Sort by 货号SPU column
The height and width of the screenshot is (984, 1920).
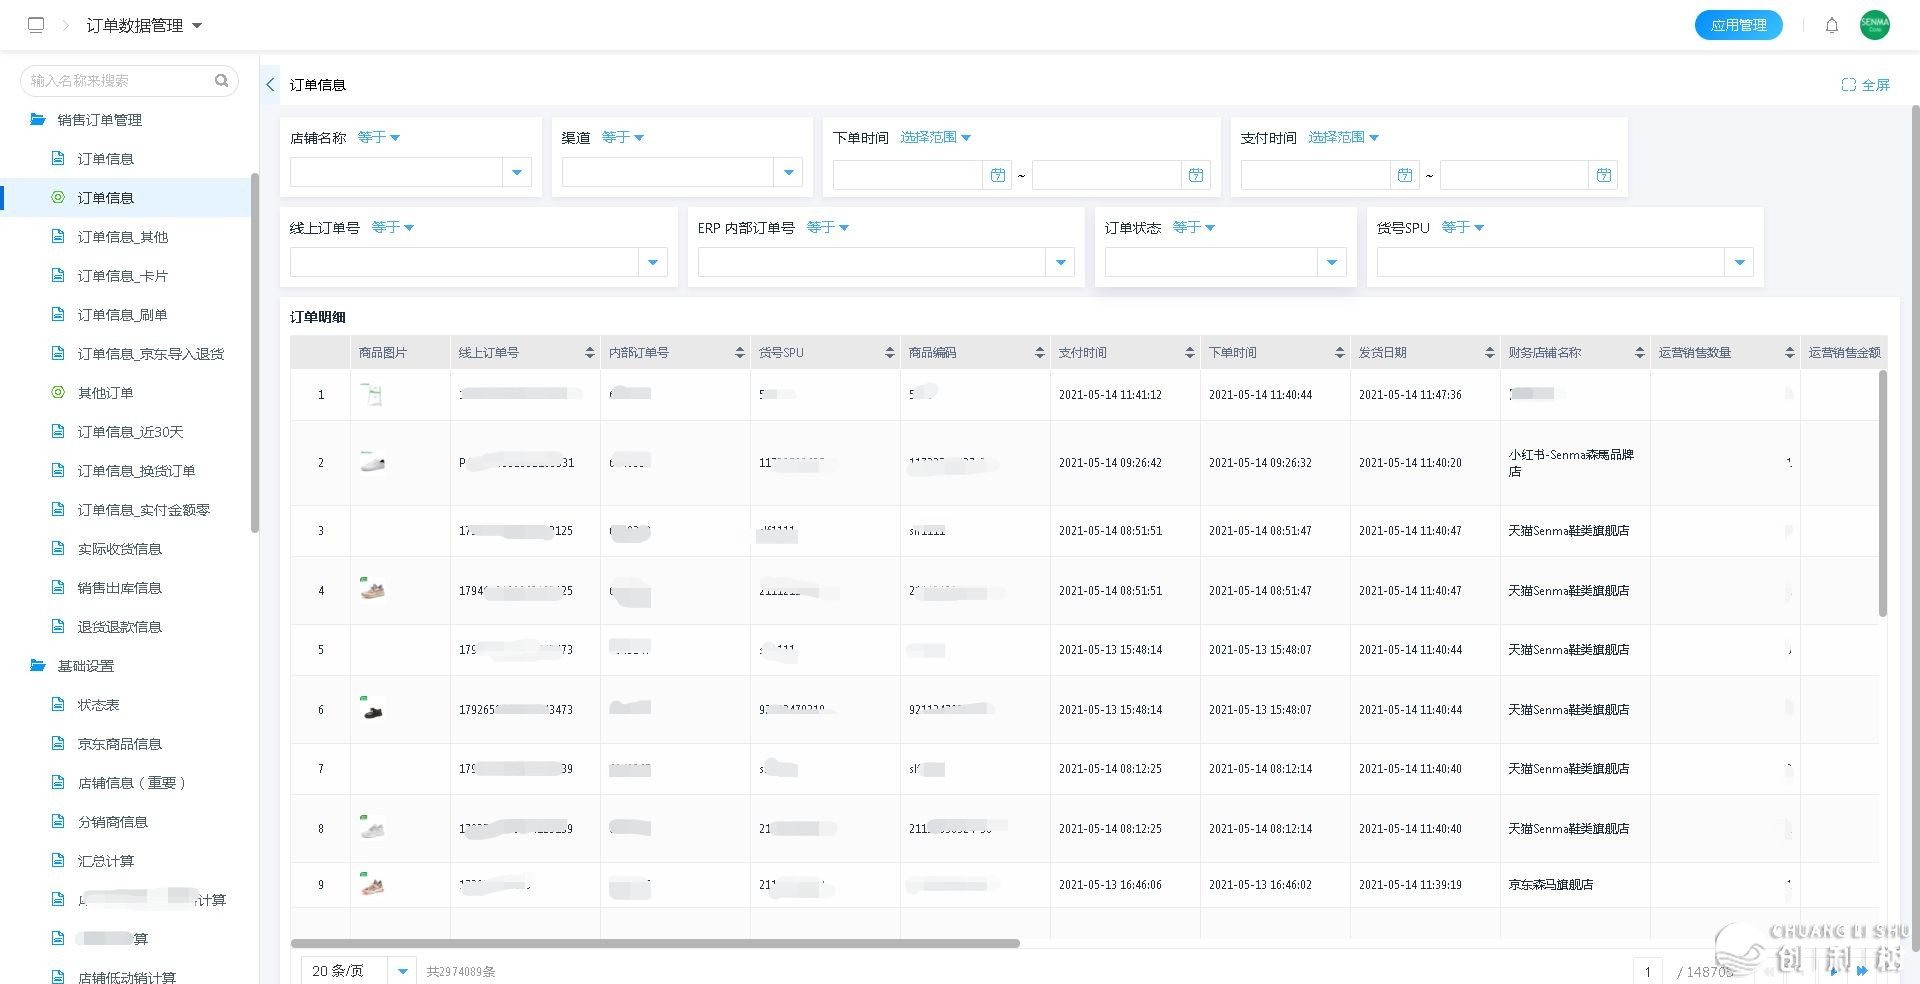click(890, 353)
